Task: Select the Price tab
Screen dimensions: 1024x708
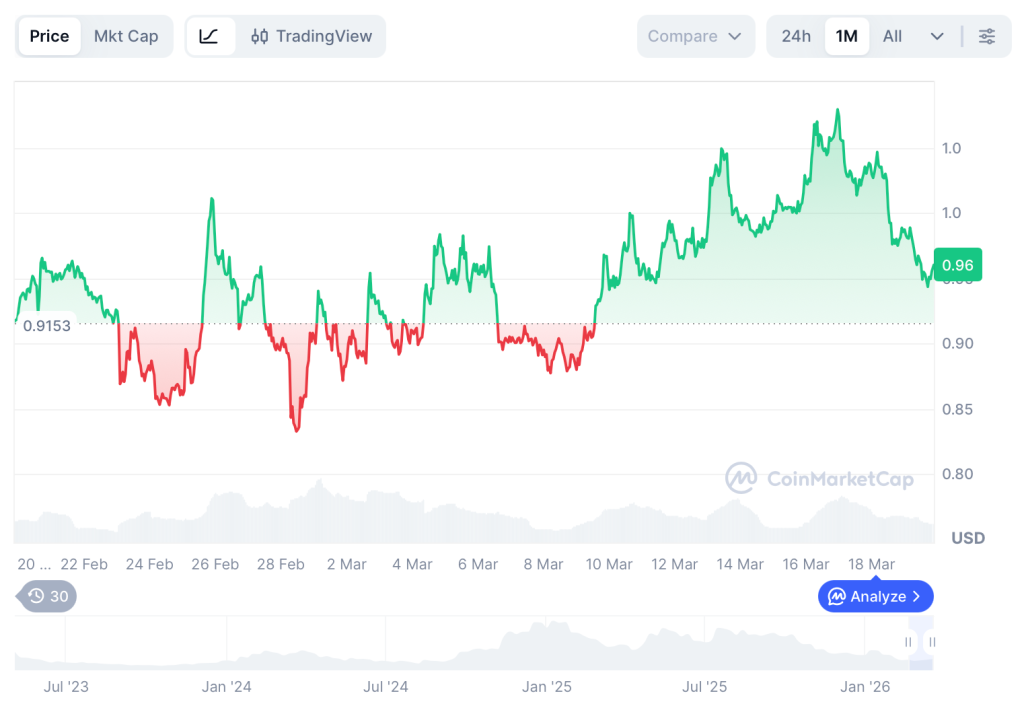Action: point(49,36)
